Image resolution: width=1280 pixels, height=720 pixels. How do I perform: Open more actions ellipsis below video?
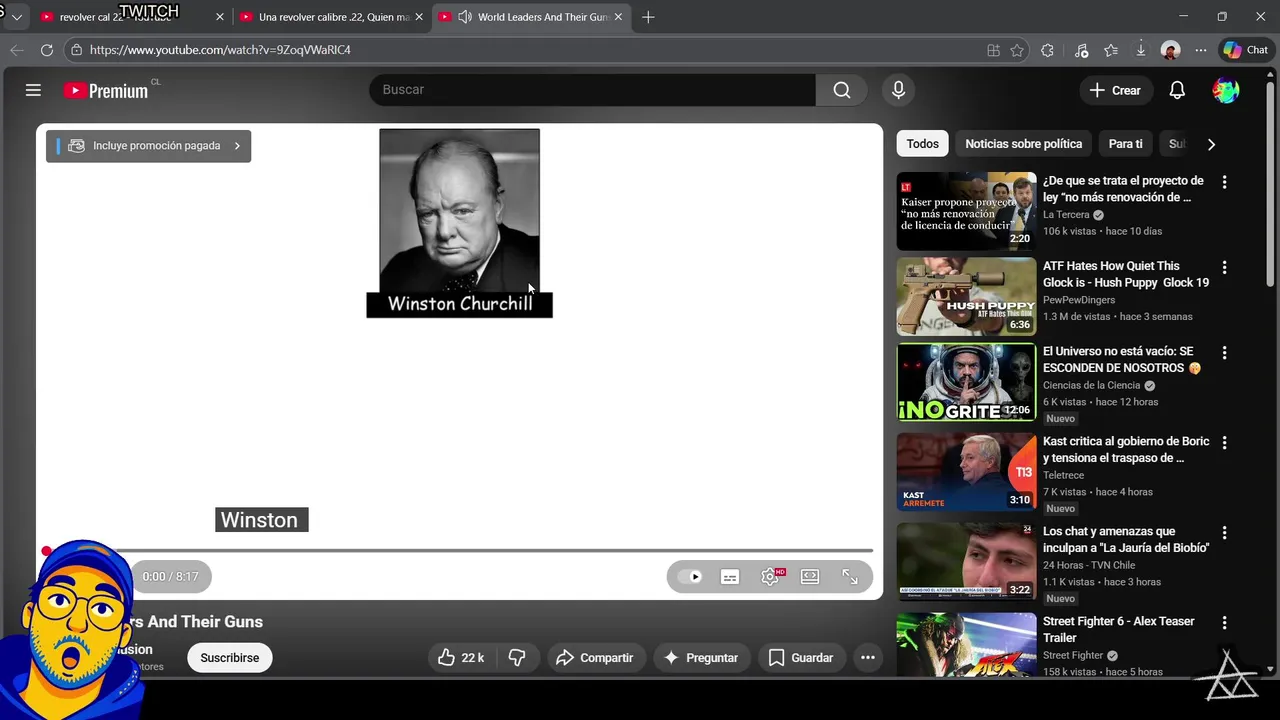click(868, 657)
